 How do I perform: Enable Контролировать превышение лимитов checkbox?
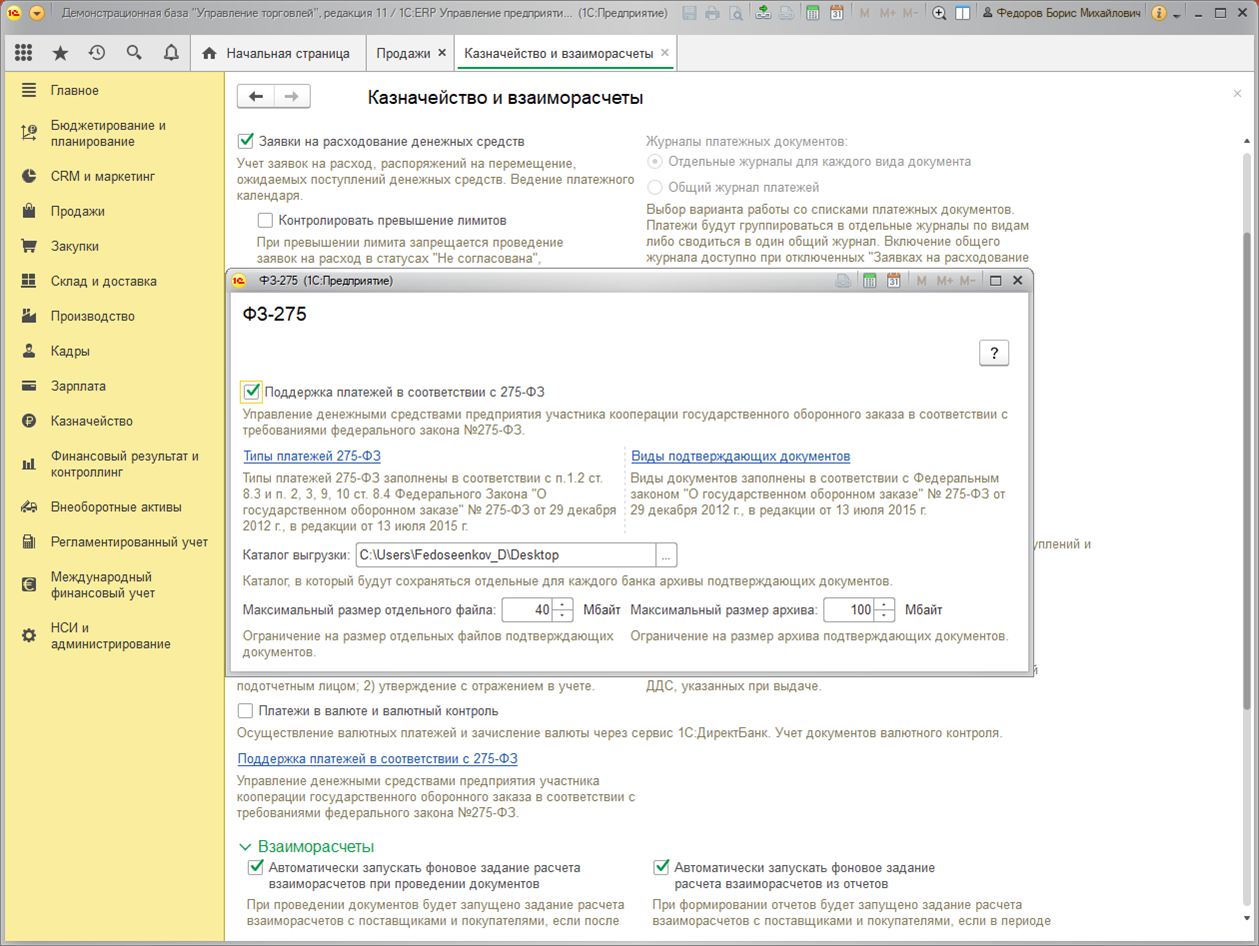click(x=265, y=220)
